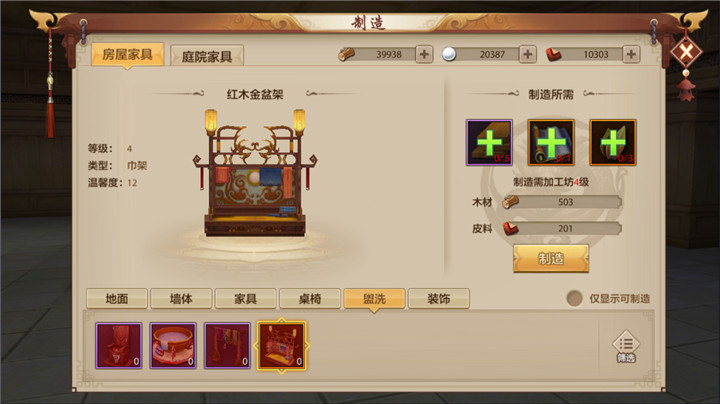Show the 家具 category items

245,299
